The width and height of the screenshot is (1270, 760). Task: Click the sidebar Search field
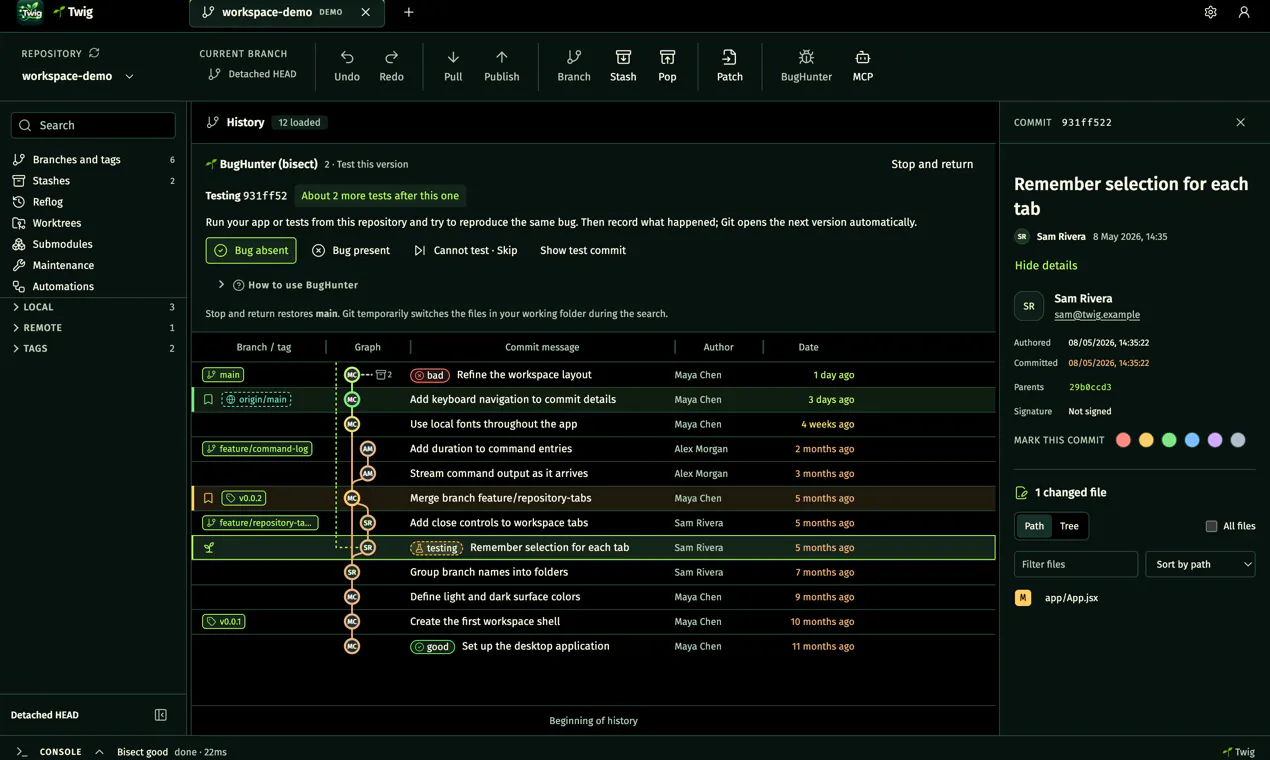tap(93, 125)
